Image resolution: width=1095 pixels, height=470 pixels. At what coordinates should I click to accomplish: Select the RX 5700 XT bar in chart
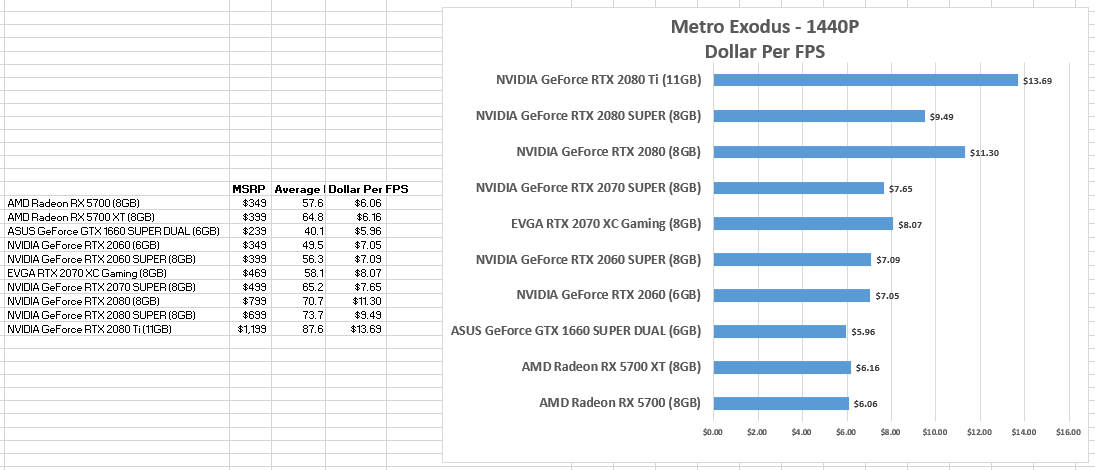[781, 367]
